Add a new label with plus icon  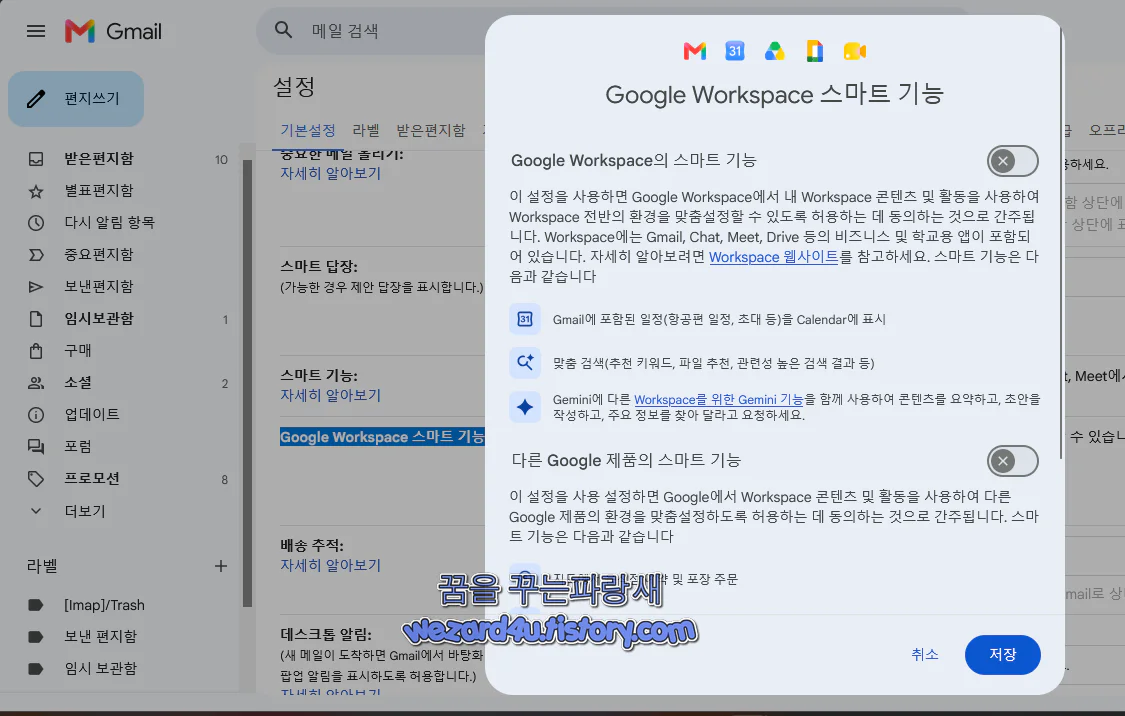click(221, 566)
